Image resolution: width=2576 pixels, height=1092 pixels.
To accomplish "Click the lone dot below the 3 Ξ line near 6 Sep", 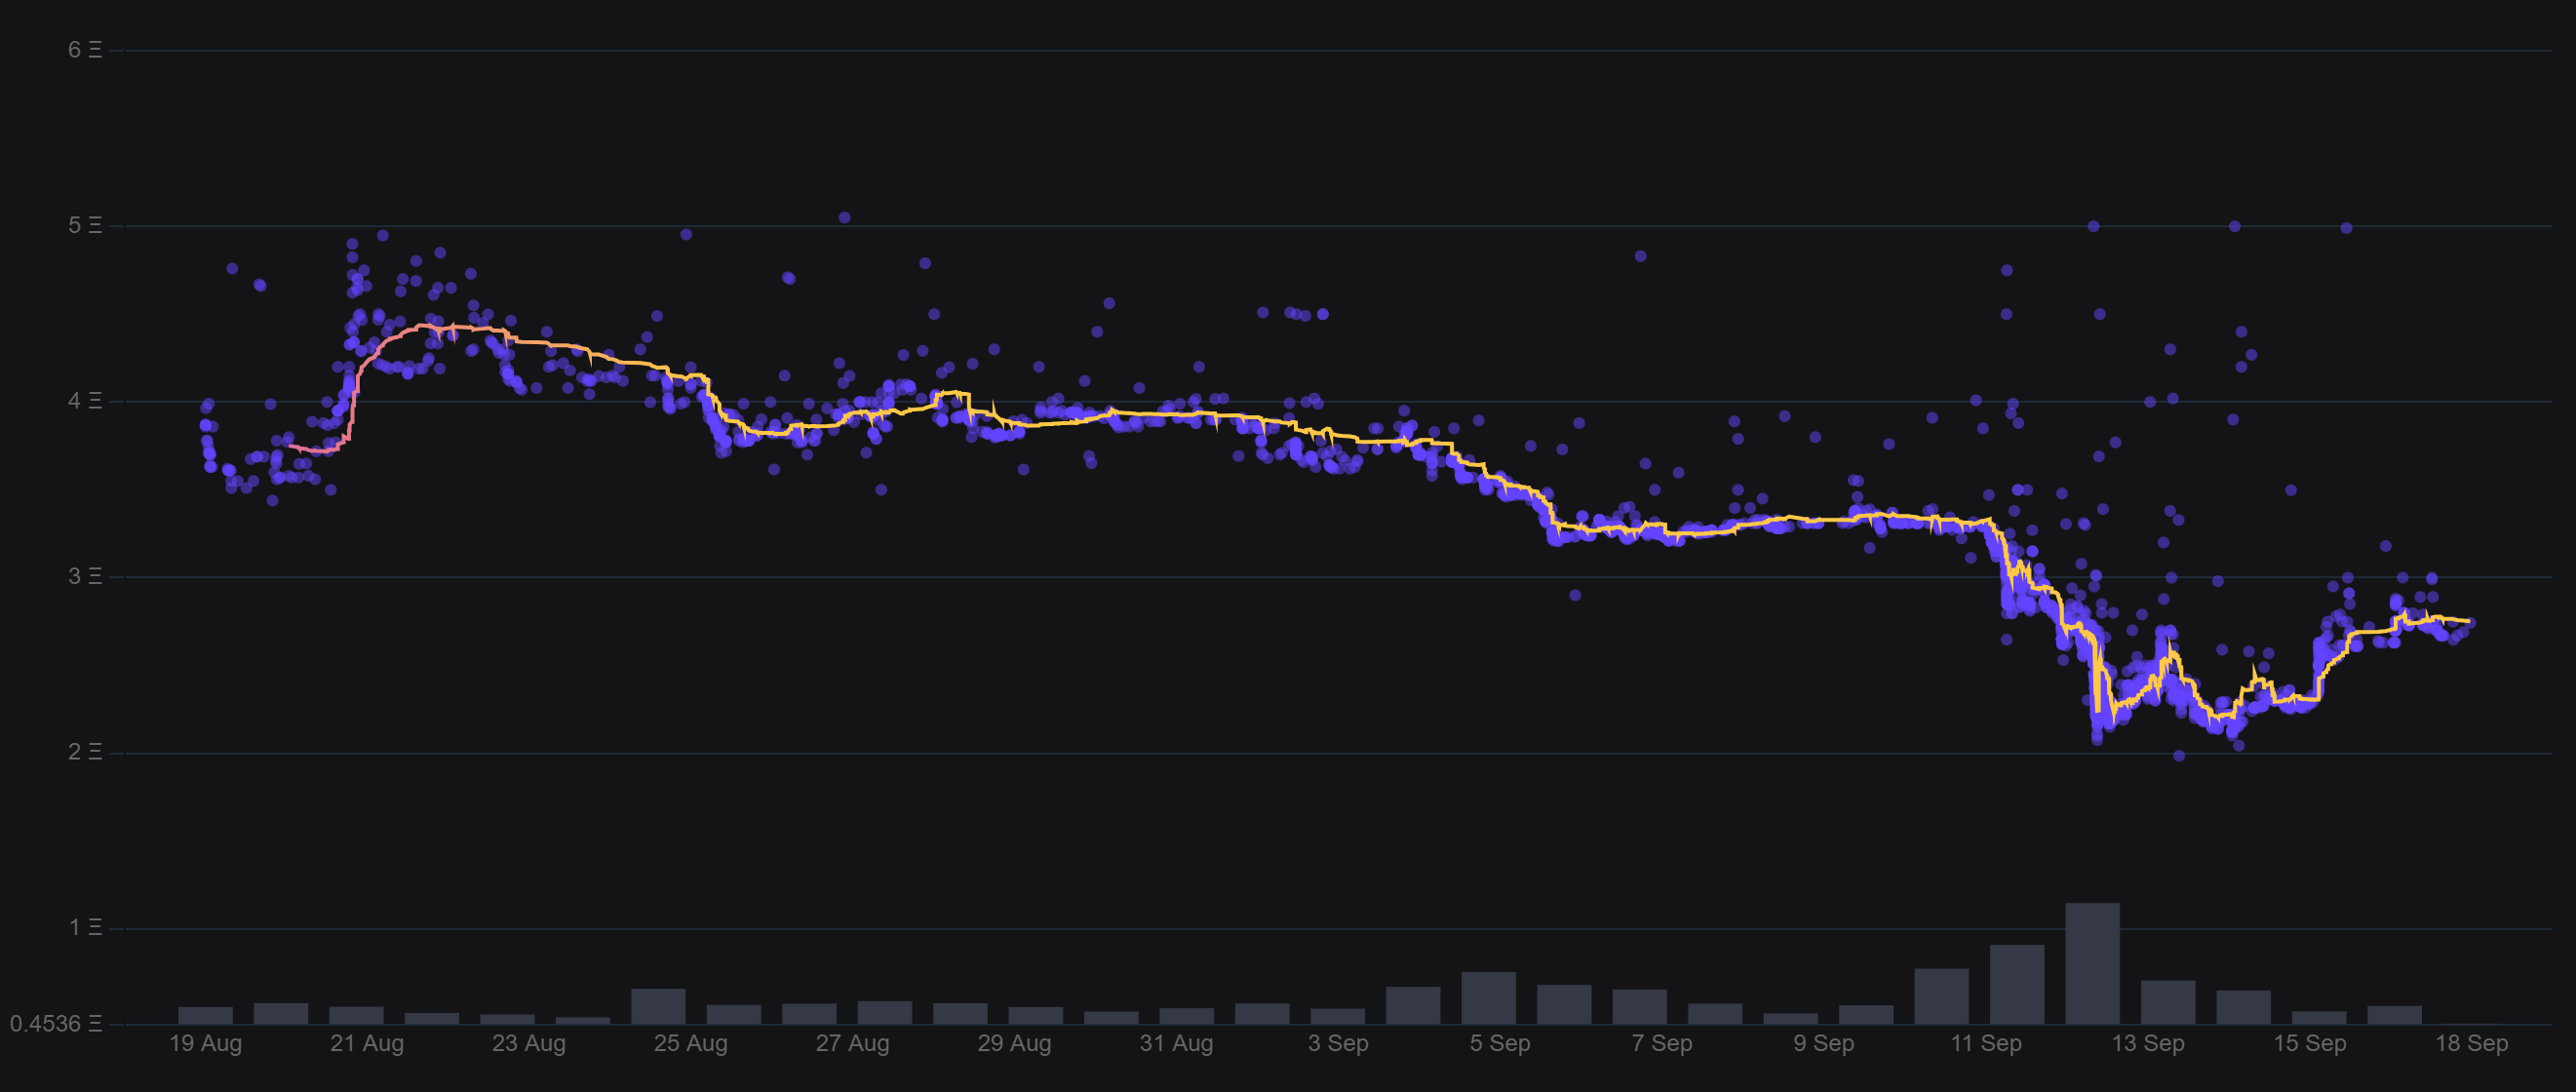I will tap(1575, 595).
